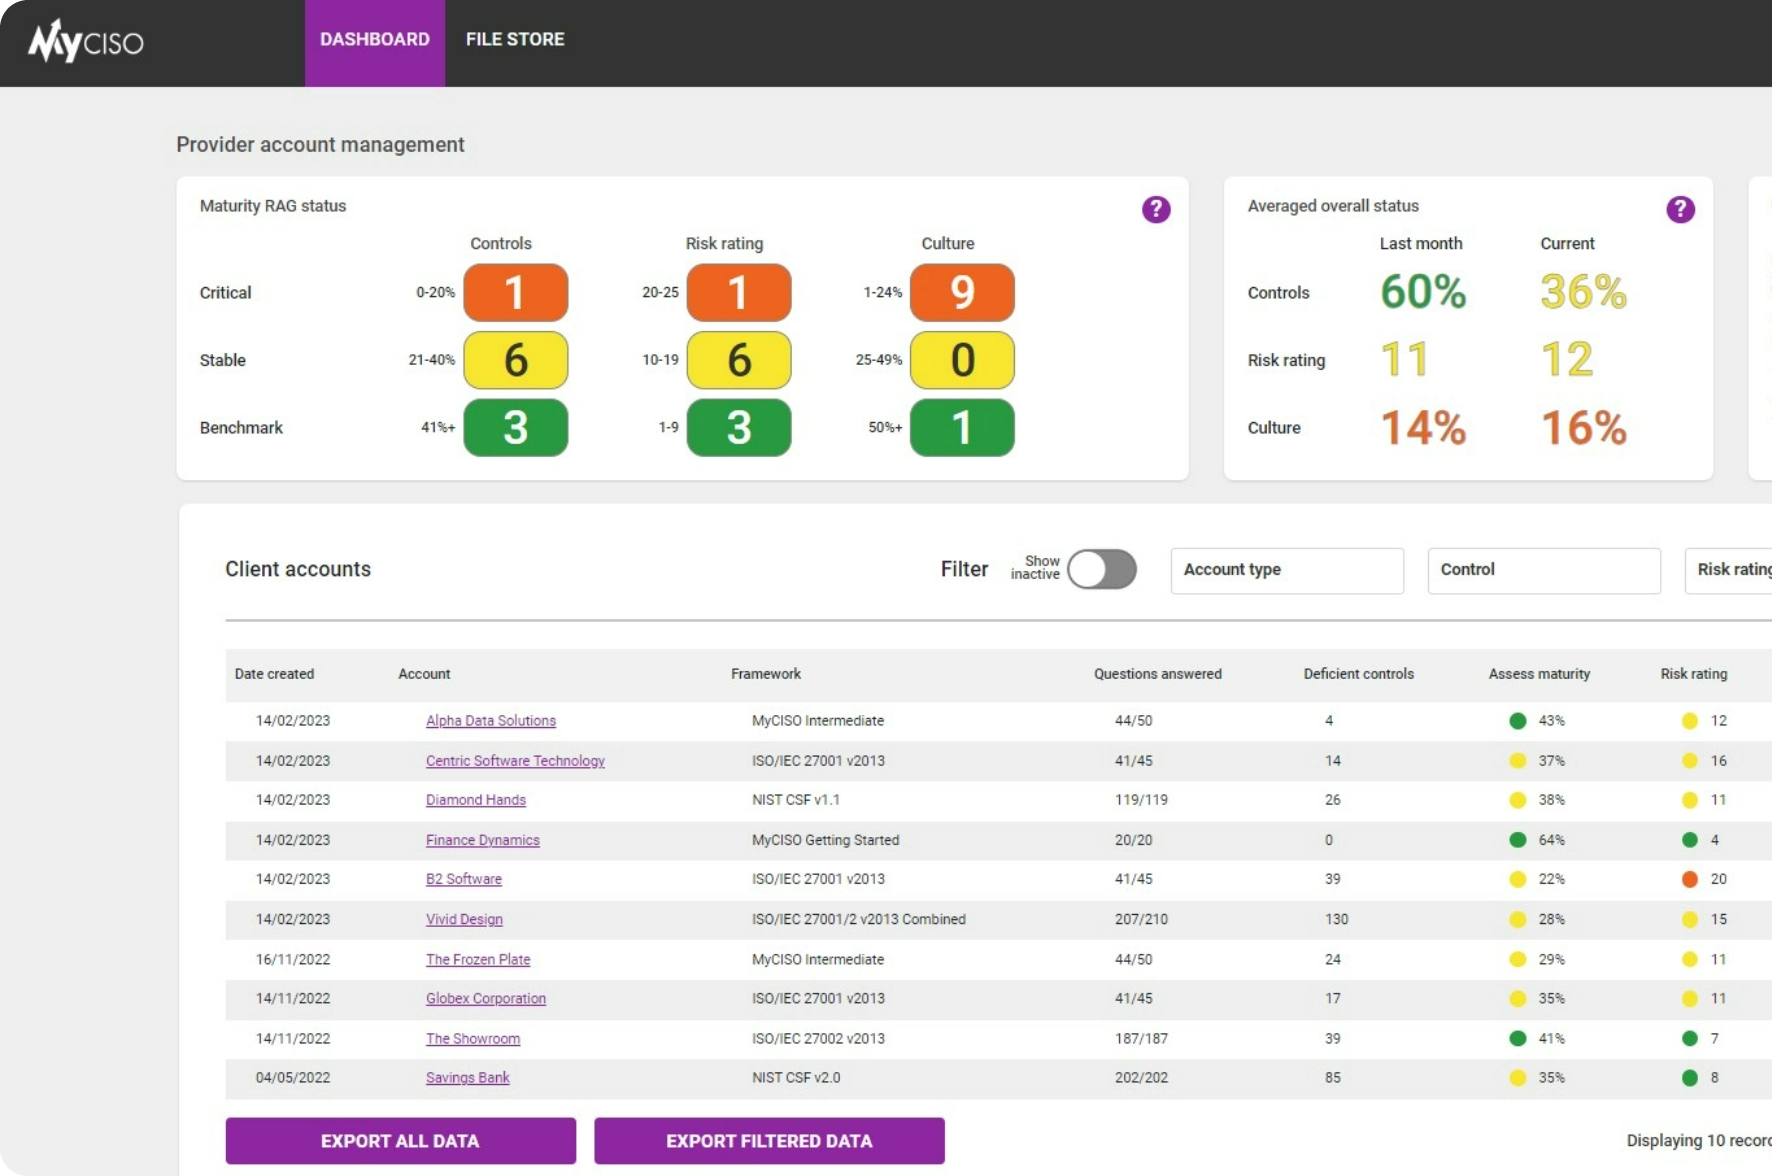Image resolution: width=1772 pixels, height=1176 pixels.
Task: Open the Risk rating filter dropdown
Action: tap(1728, 570)
